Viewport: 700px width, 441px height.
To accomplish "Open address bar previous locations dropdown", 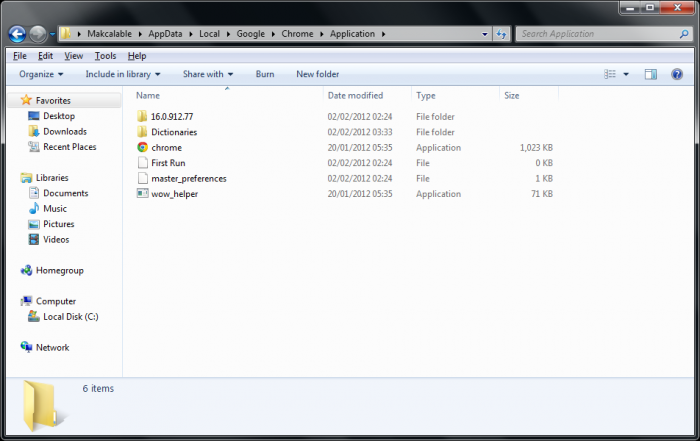I will pyautogui.click(x=485, y=34).
